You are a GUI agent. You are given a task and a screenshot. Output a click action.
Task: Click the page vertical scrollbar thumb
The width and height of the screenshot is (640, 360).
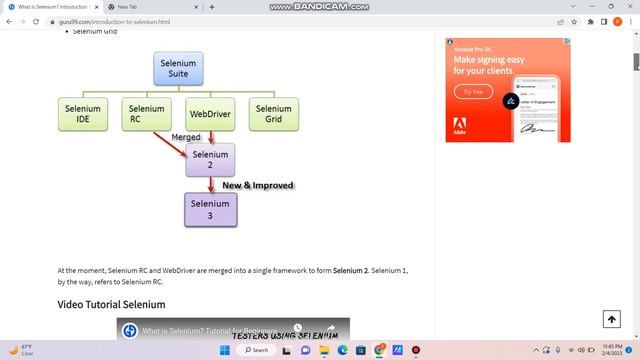coord(636,62)
